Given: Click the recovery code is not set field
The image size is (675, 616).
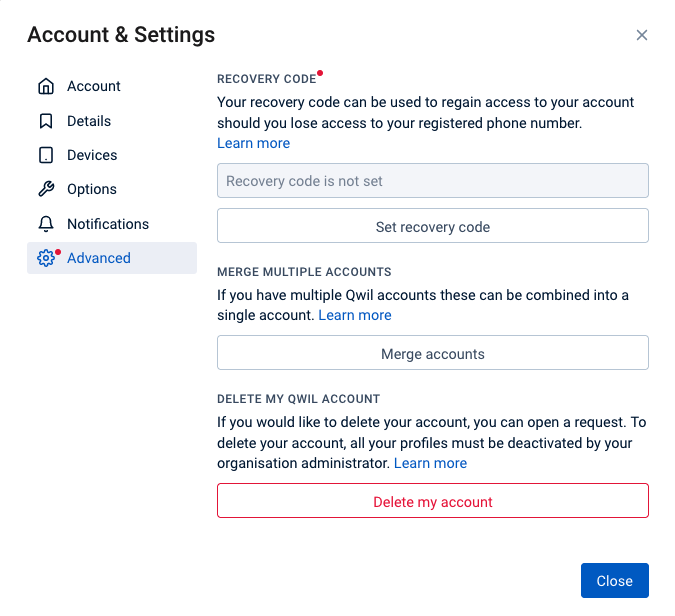Looking at the screenshot, I should (433, 181).
